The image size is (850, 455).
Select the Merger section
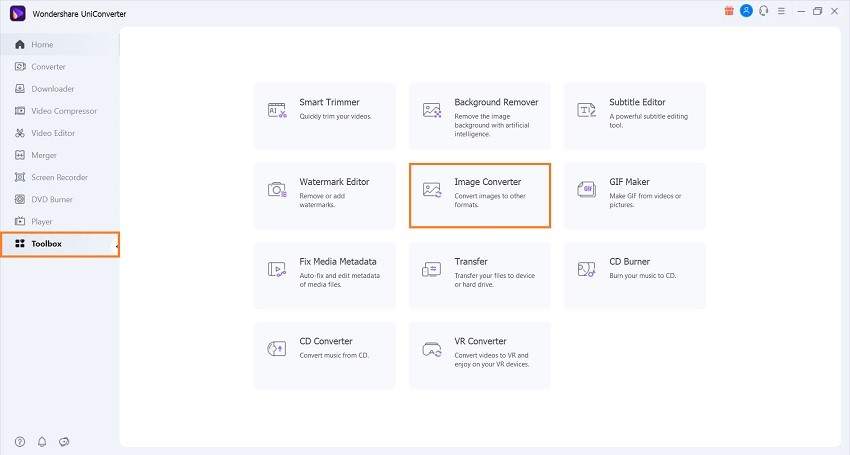pyautogui.click(x=44, y=155)
